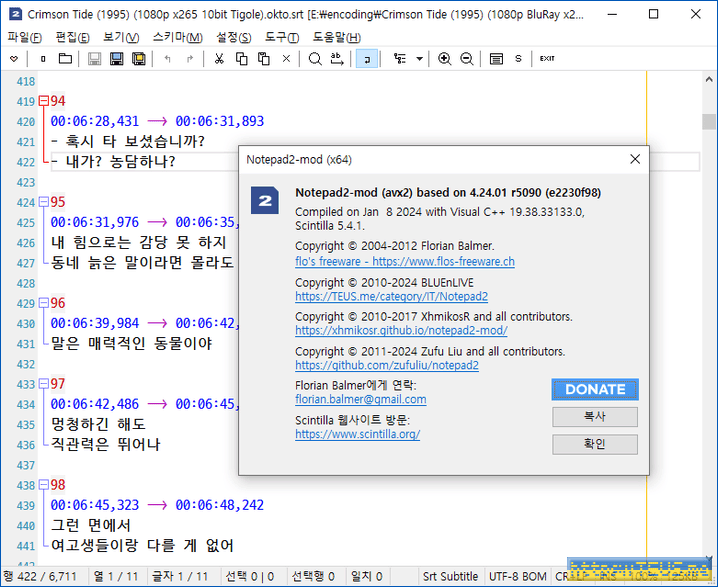Screen dimensions: 718x587
Task: Click the Open file folder icon
Action: pyautogui.click(x=65, y=59)
